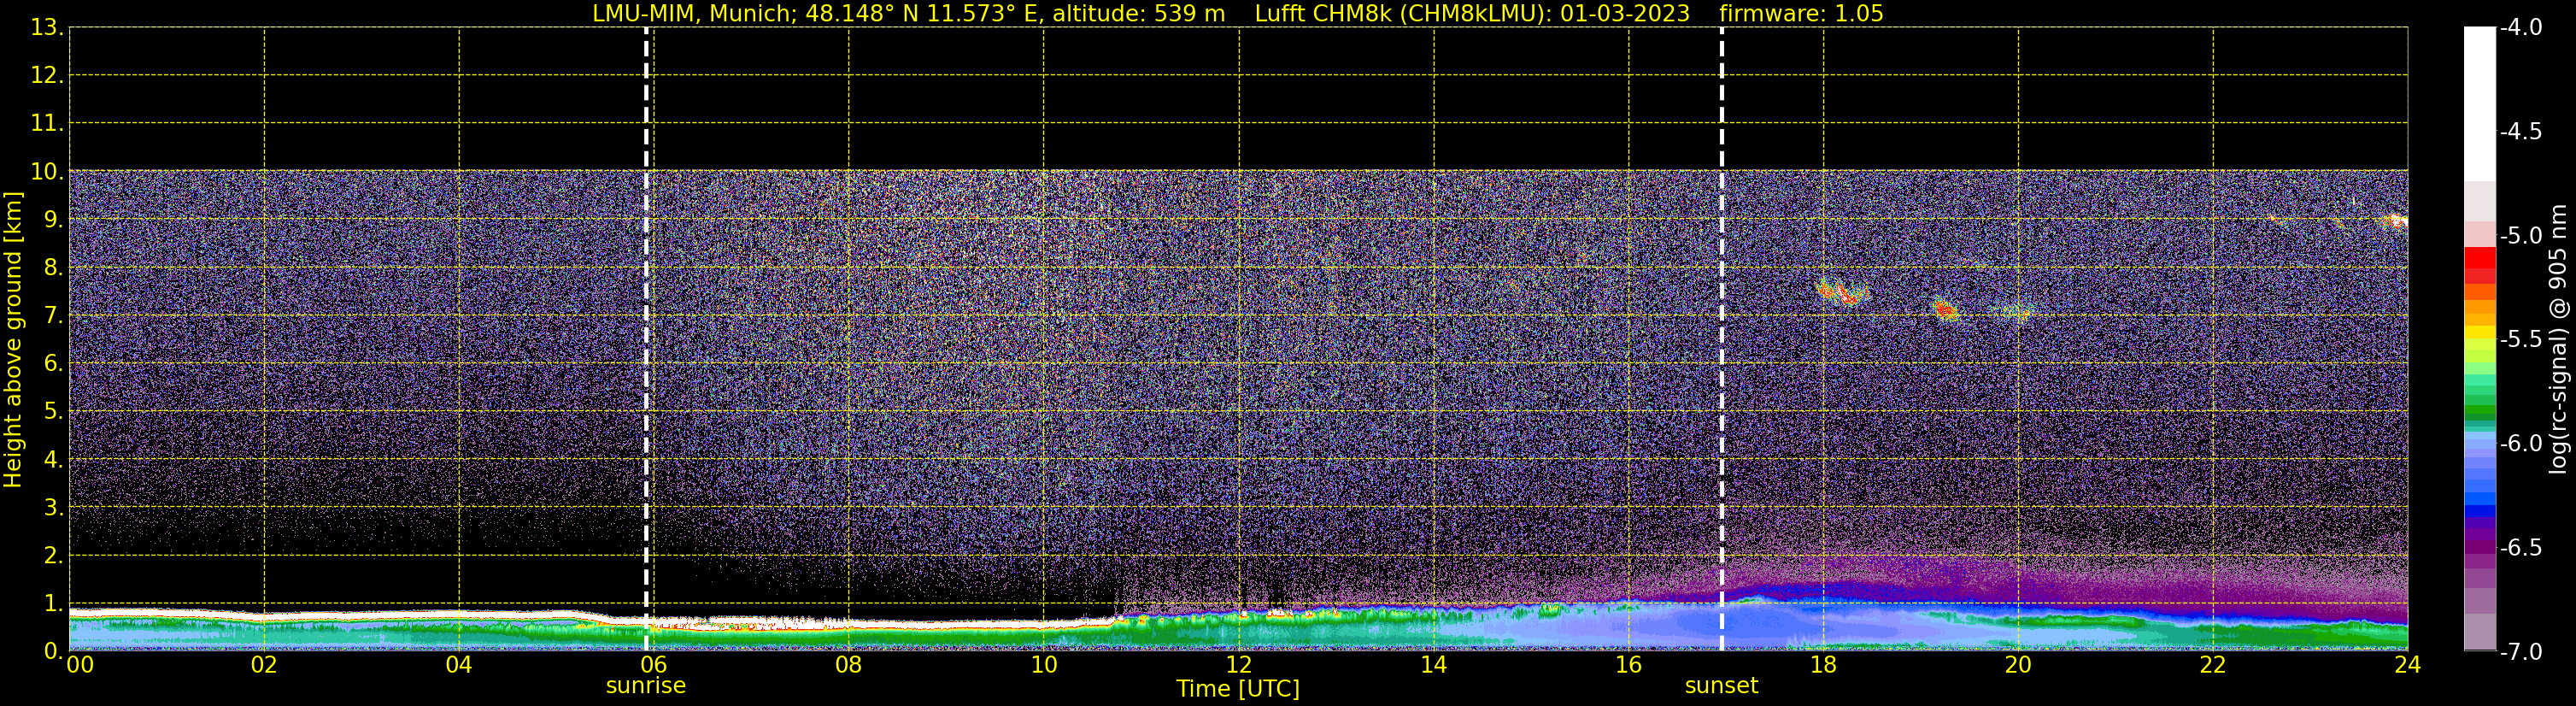Click the sunrise label below the time axis

646,686
